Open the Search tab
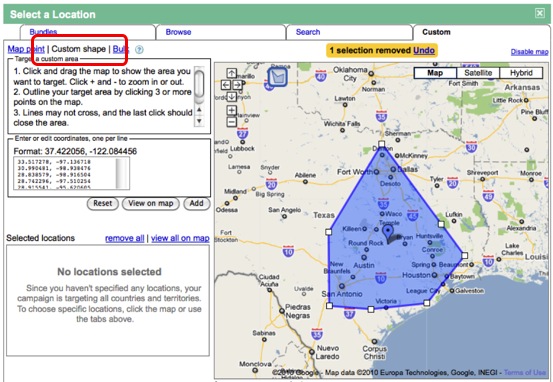 (308, 32)
